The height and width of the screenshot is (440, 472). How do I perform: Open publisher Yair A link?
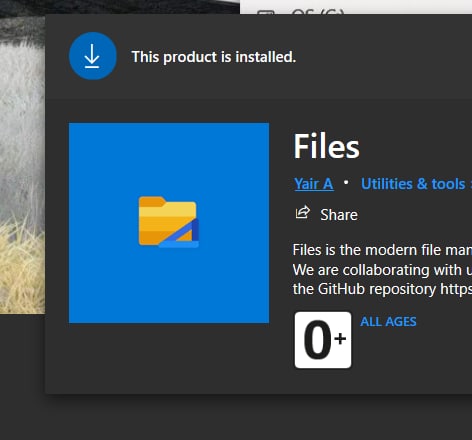[x=314, y=184]
